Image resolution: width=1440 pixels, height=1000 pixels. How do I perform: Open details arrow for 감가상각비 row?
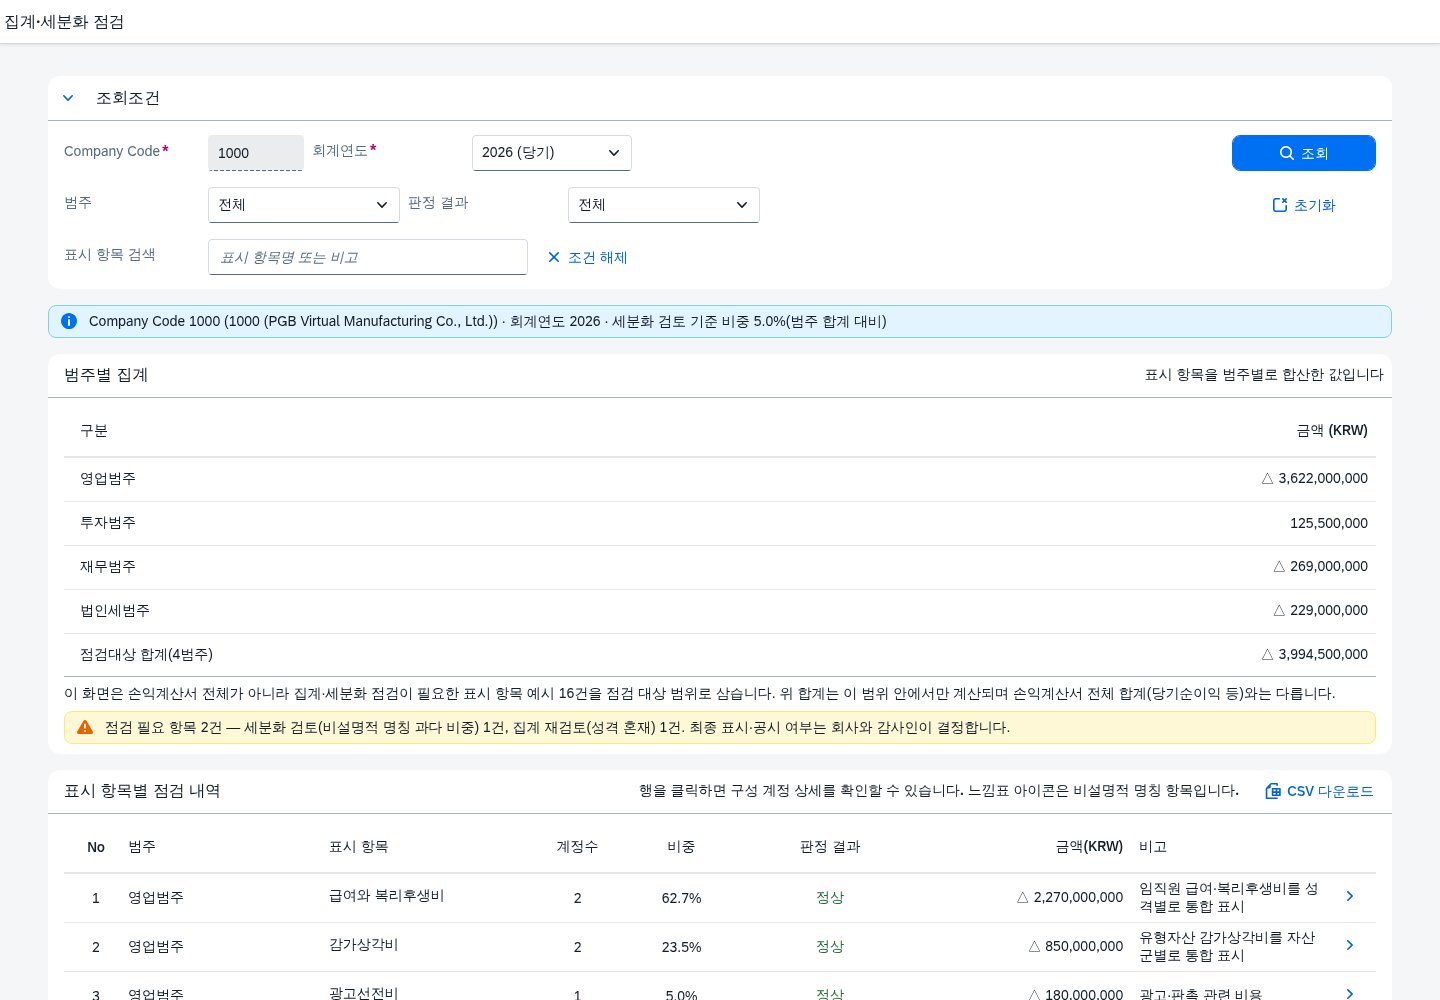pyautogui.click(x=1350, y=945)
